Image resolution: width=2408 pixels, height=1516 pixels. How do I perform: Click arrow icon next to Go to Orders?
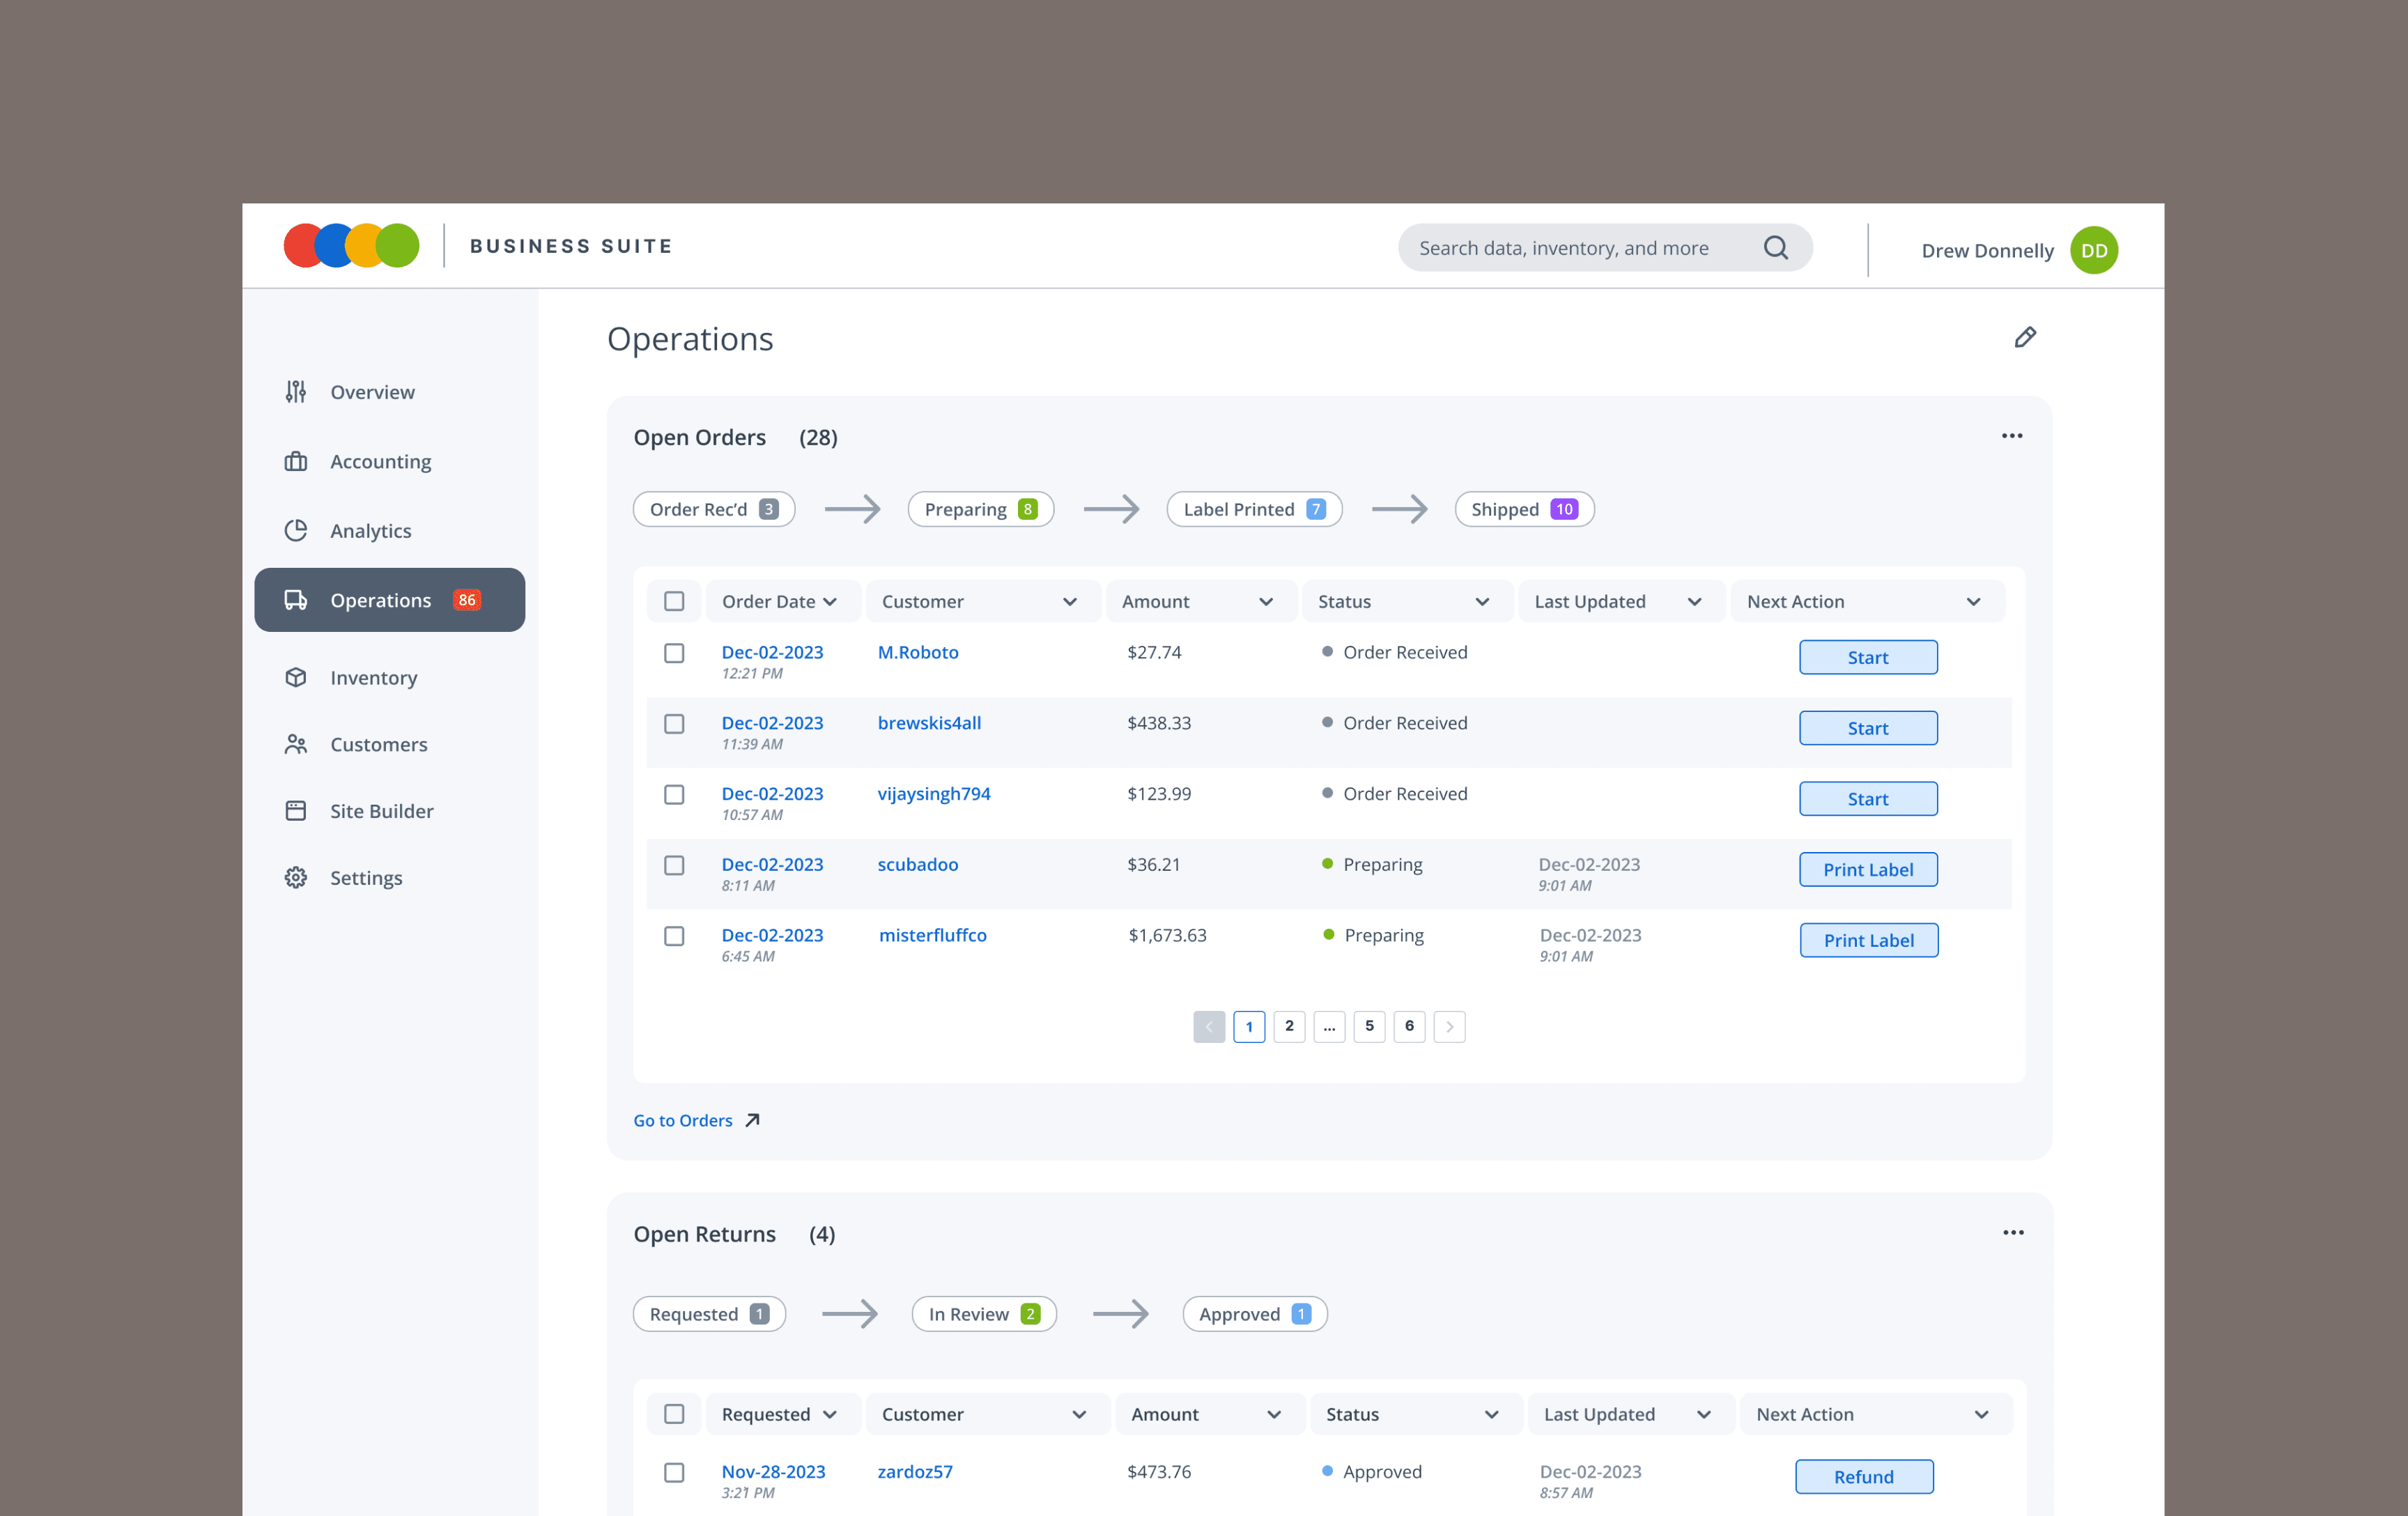pos(753,1120)
